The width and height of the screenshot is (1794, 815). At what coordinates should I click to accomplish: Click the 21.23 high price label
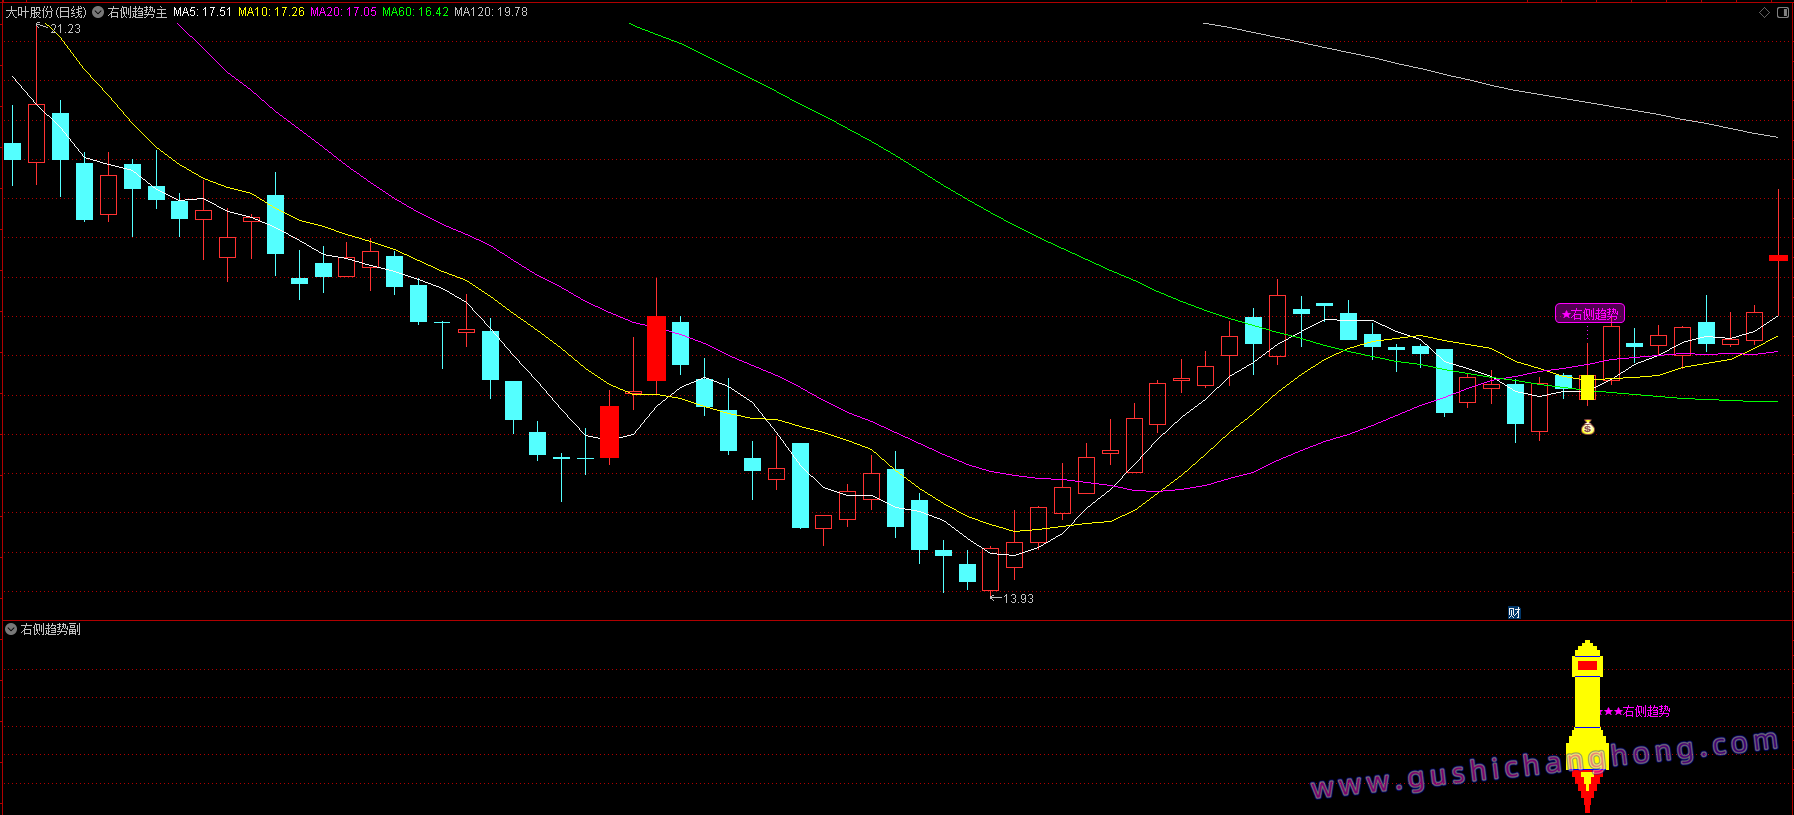point(66,29)
